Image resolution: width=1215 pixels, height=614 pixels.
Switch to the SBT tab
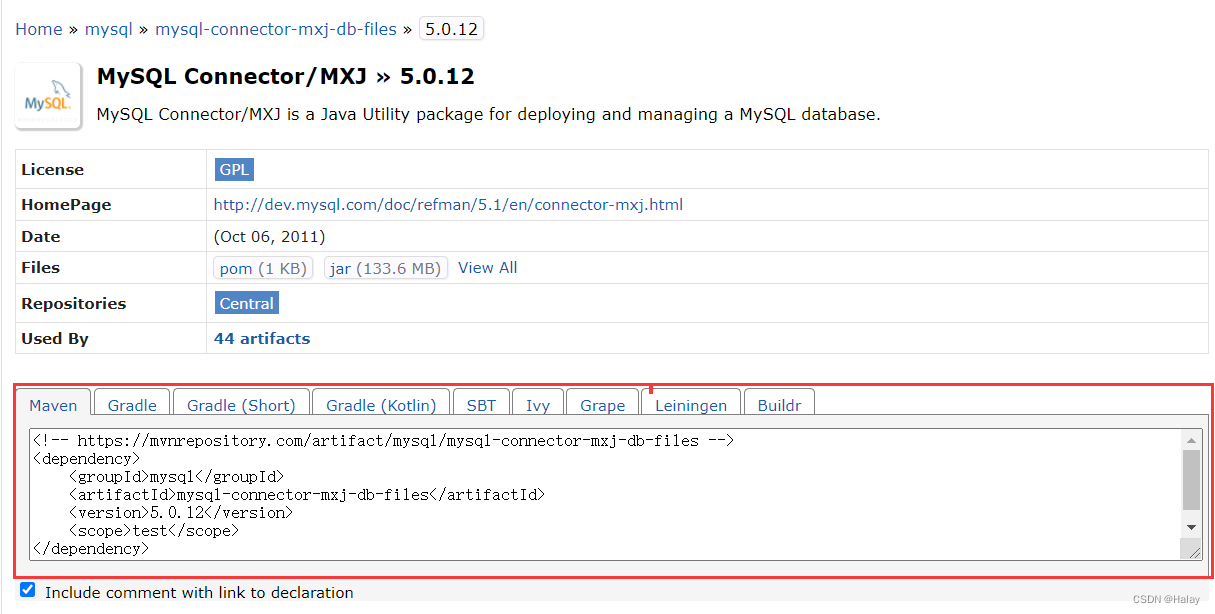pyautogui.click(x=481, y=404)
